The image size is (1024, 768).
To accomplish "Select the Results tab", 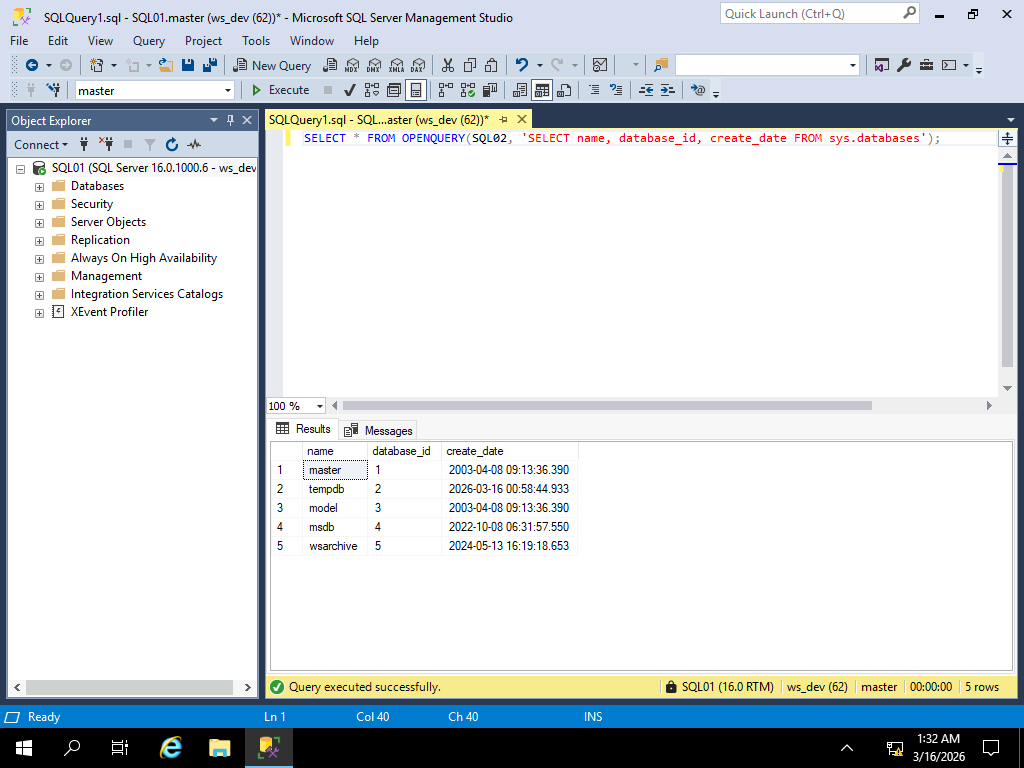I will tap(303, 429).
